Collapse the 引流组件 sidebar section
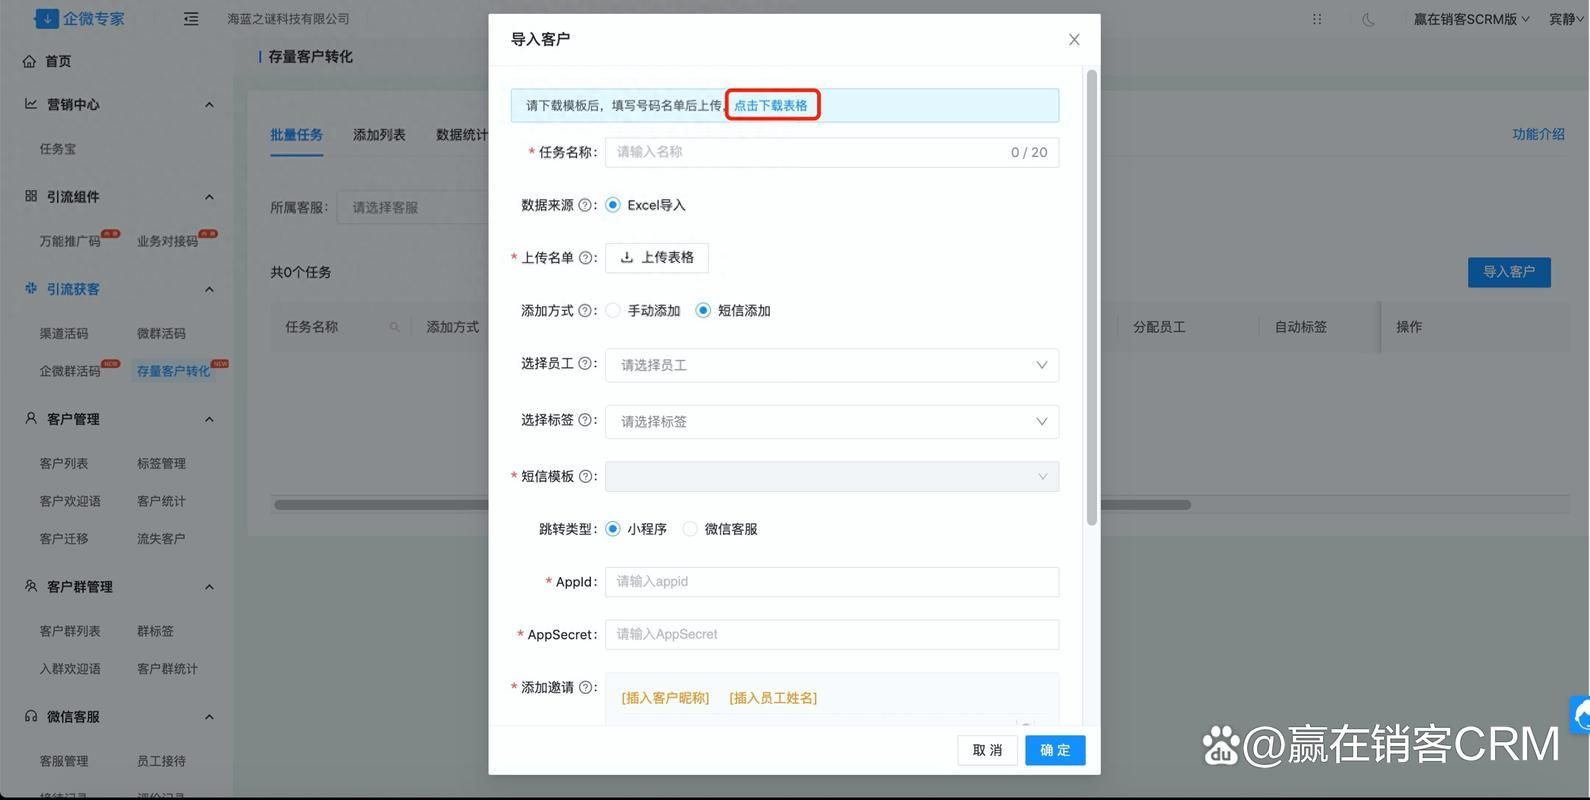This screenshot has width=1590, height=800. pyautogui.click(x=209, y=197)
